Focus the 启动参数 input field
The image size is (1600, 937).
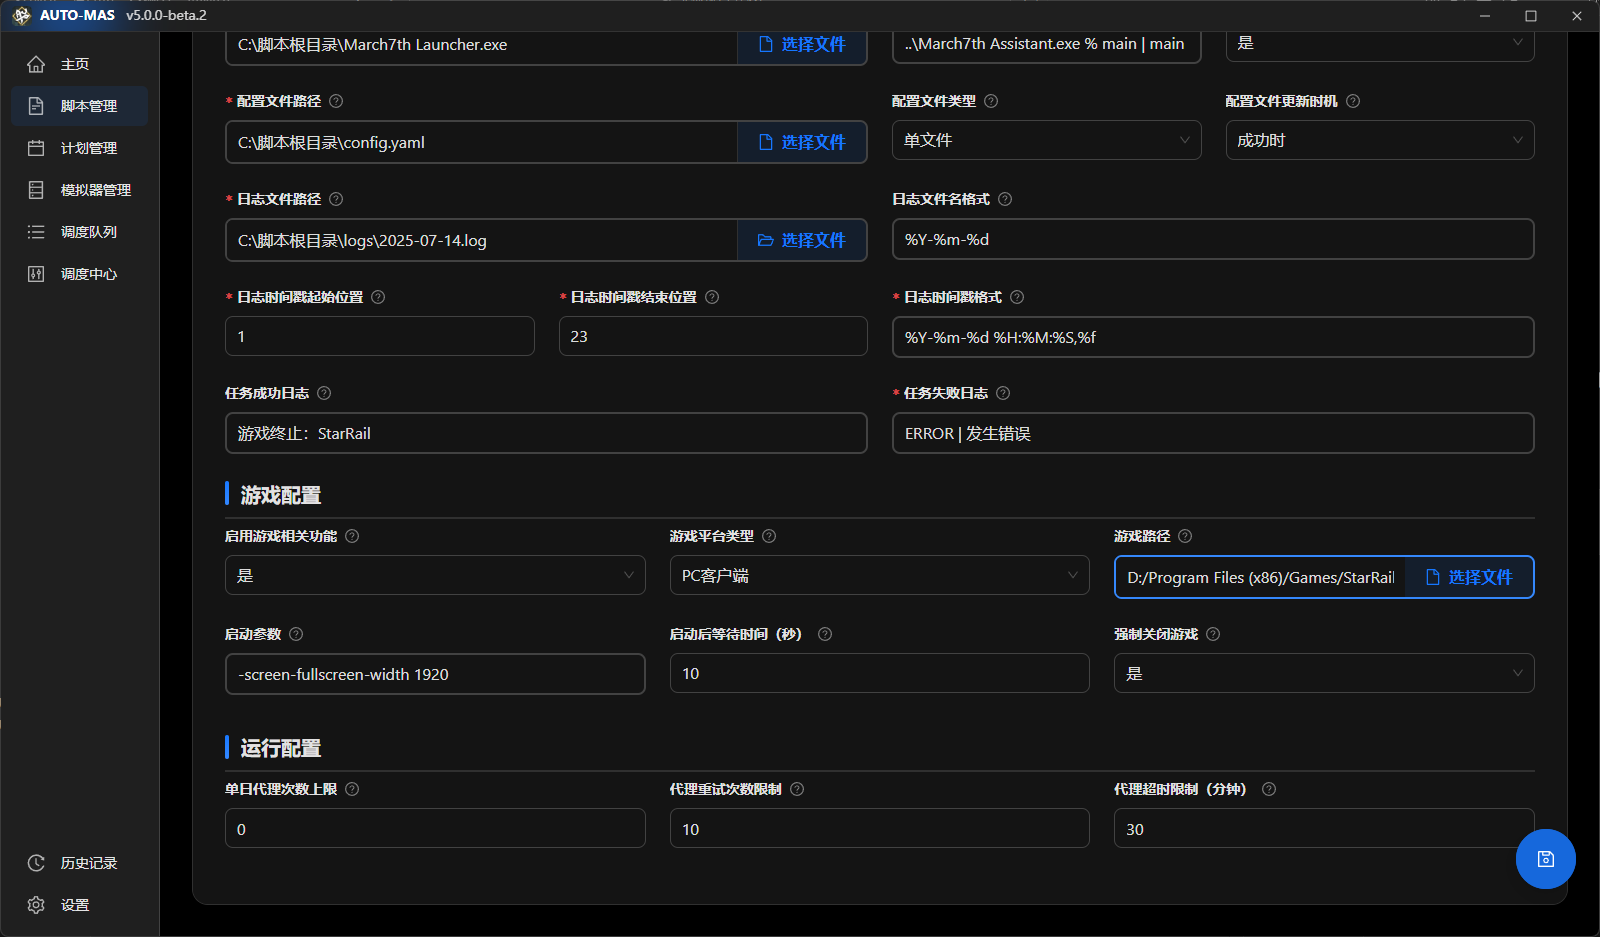435,674
